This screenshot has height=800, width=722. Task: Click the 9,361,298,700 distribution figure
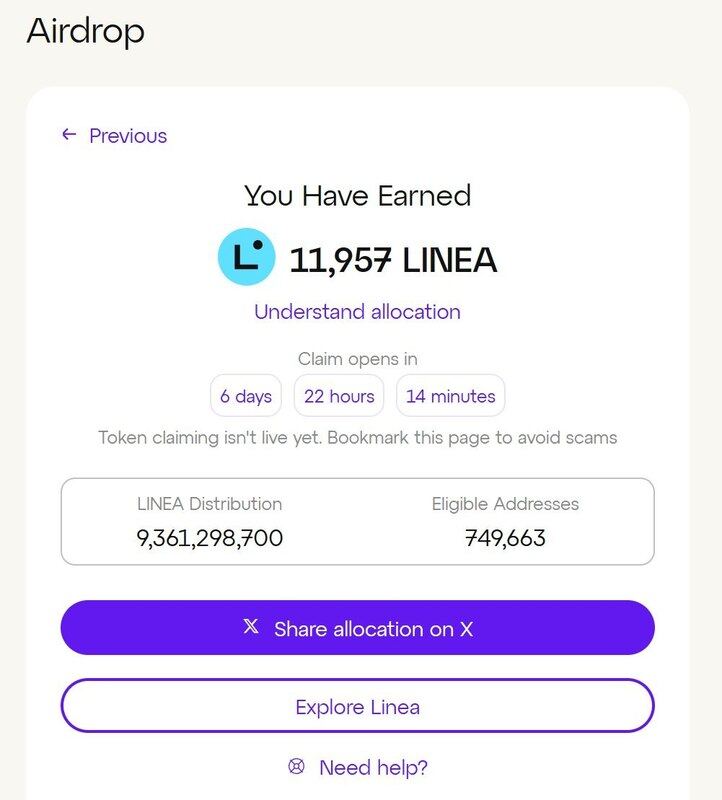pos(210,538)
